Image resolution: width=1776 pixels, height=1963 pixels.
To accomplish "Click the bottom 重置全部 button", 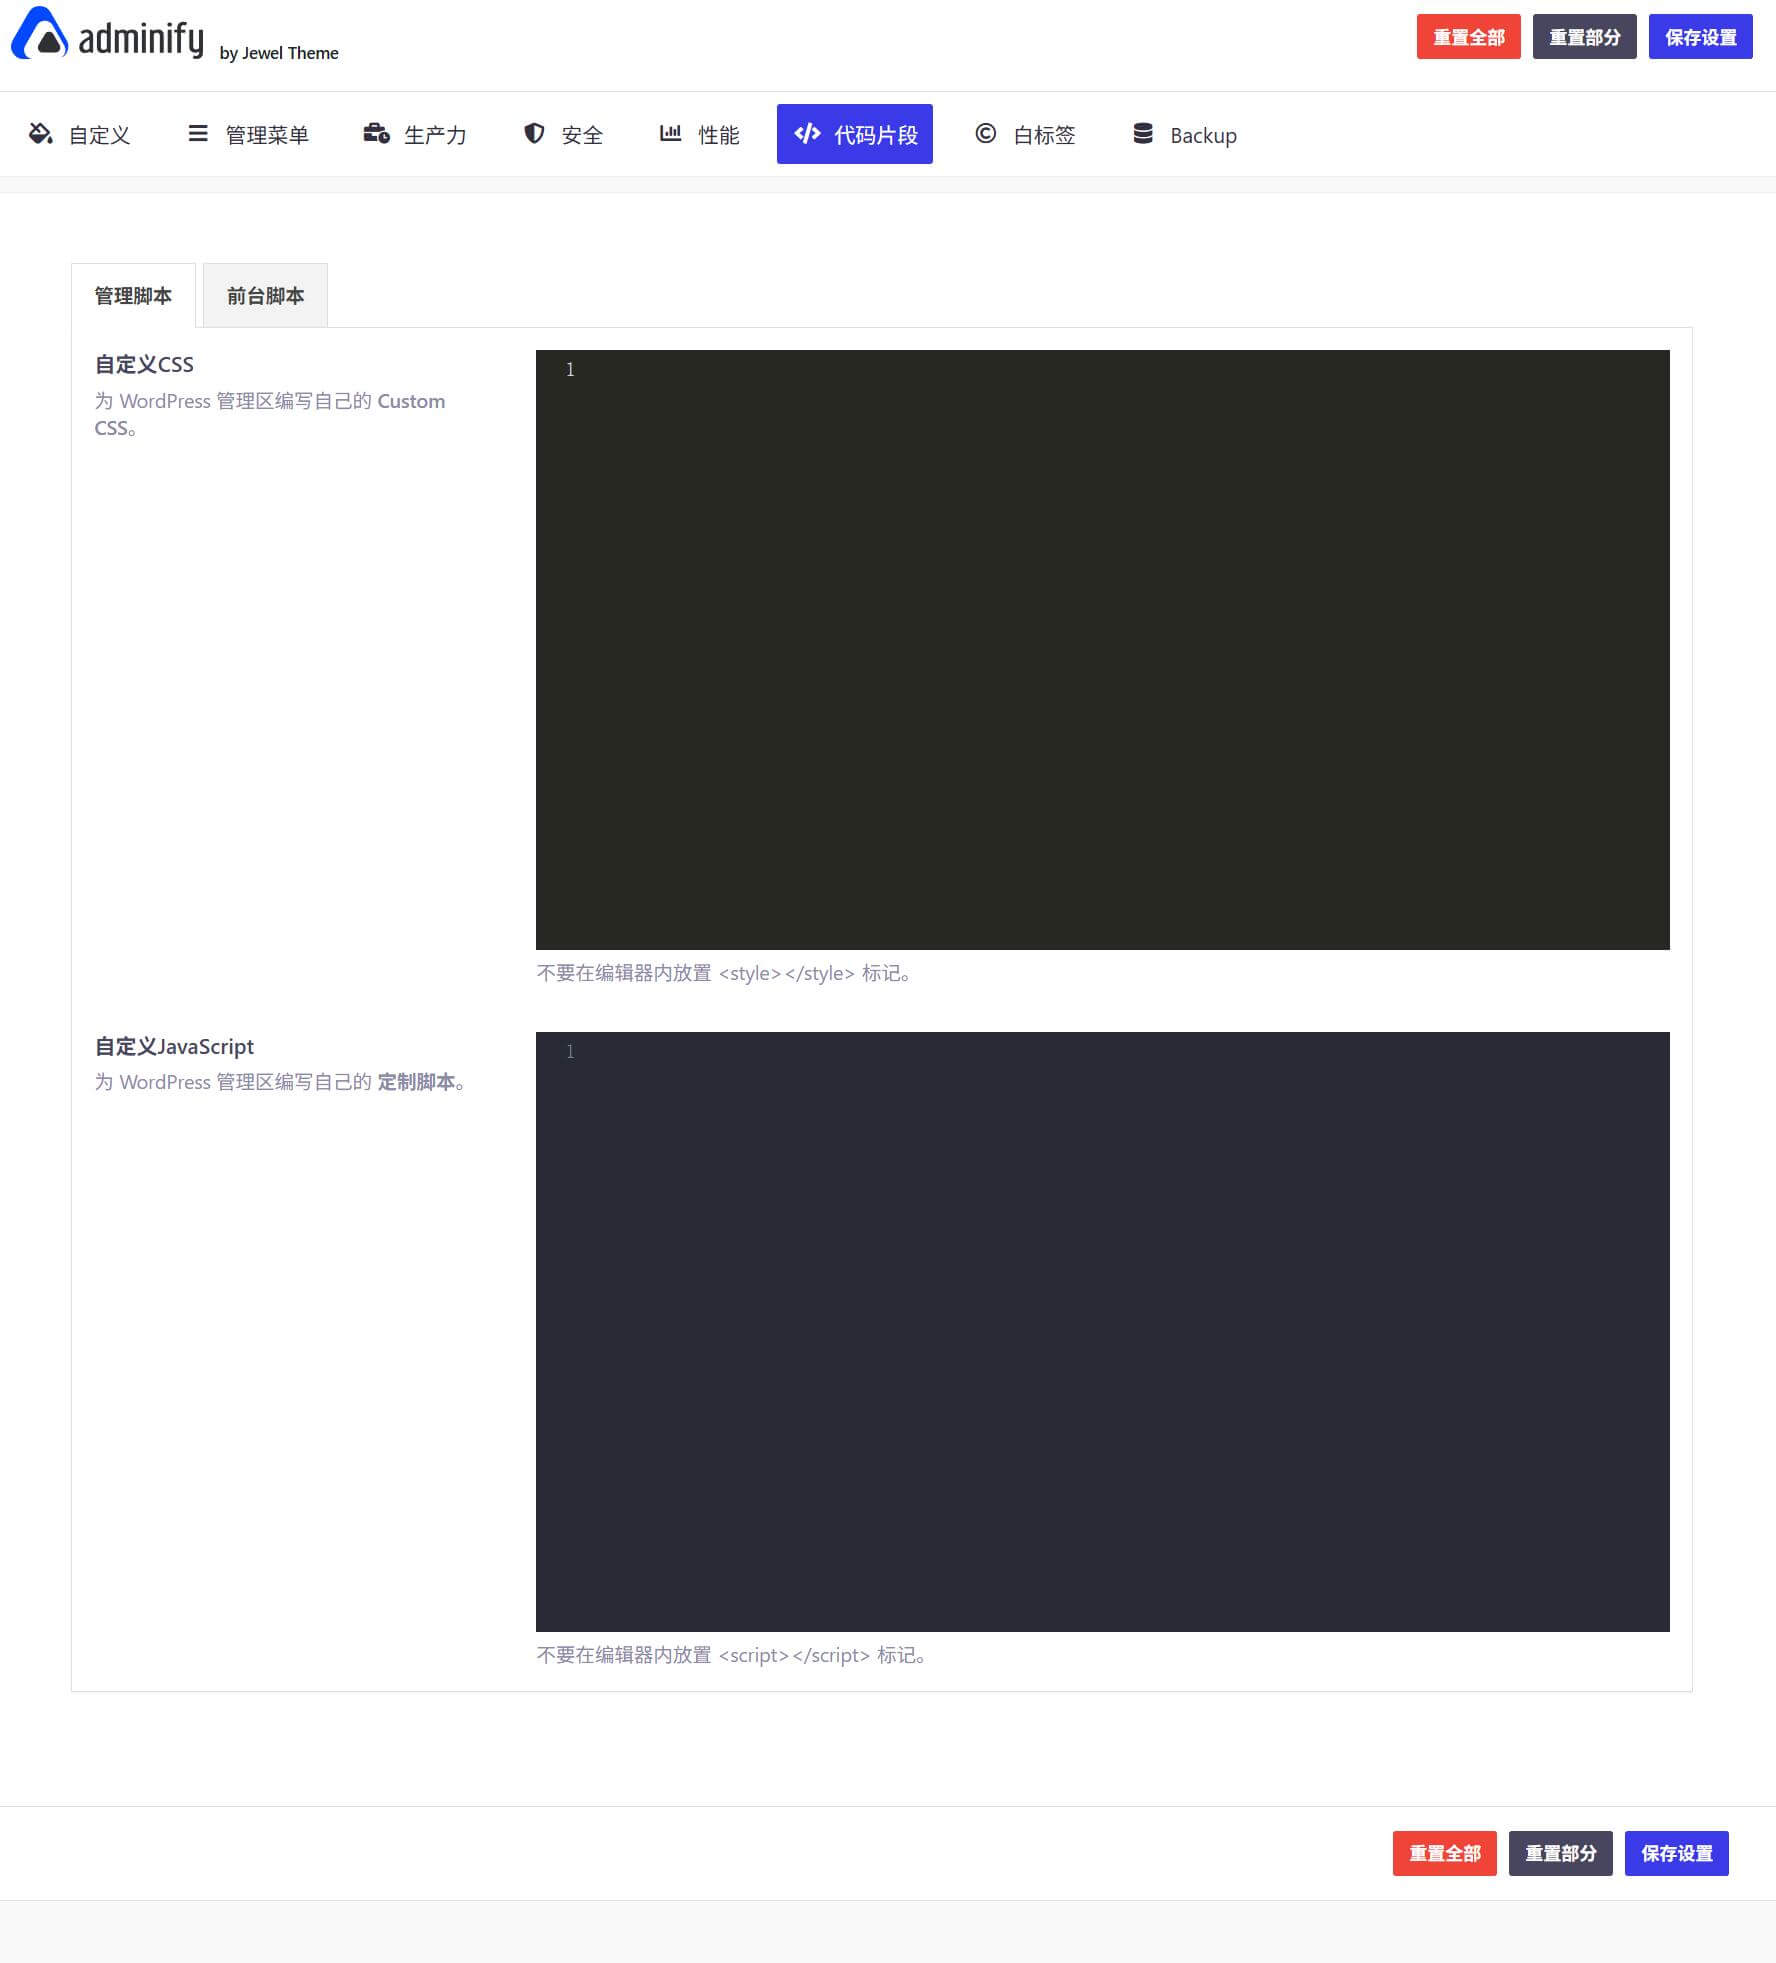I will (x=1444, y=1853).
